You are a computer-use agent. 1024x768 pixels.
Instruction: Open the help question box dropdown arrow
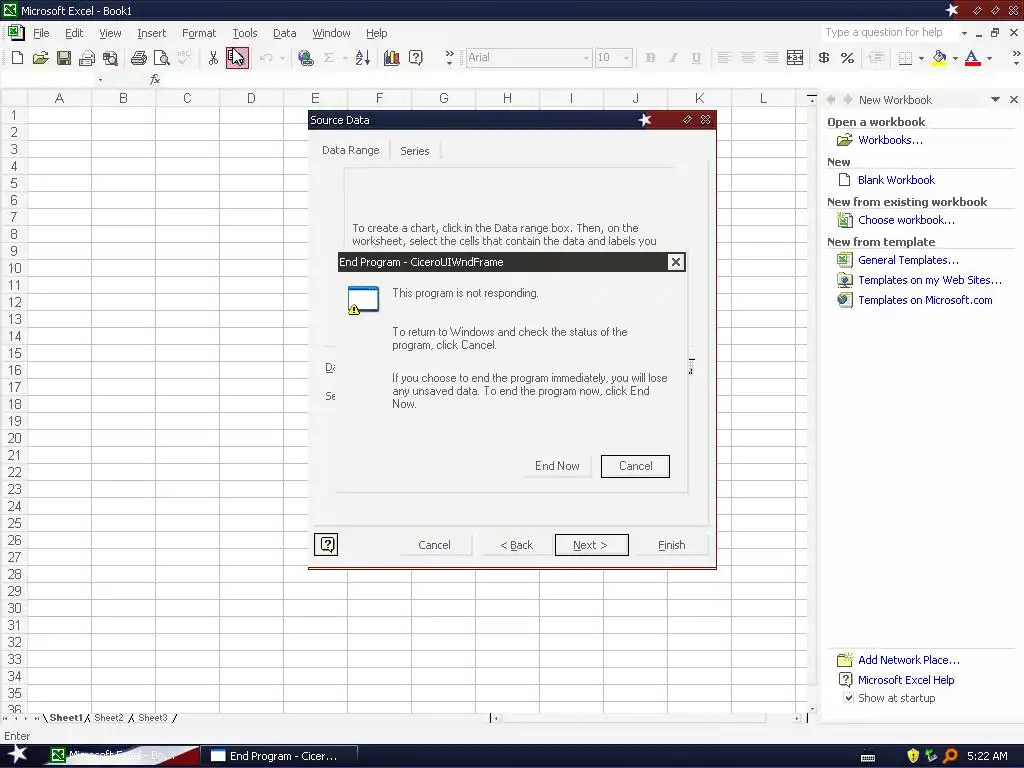[x=964, y=33]
